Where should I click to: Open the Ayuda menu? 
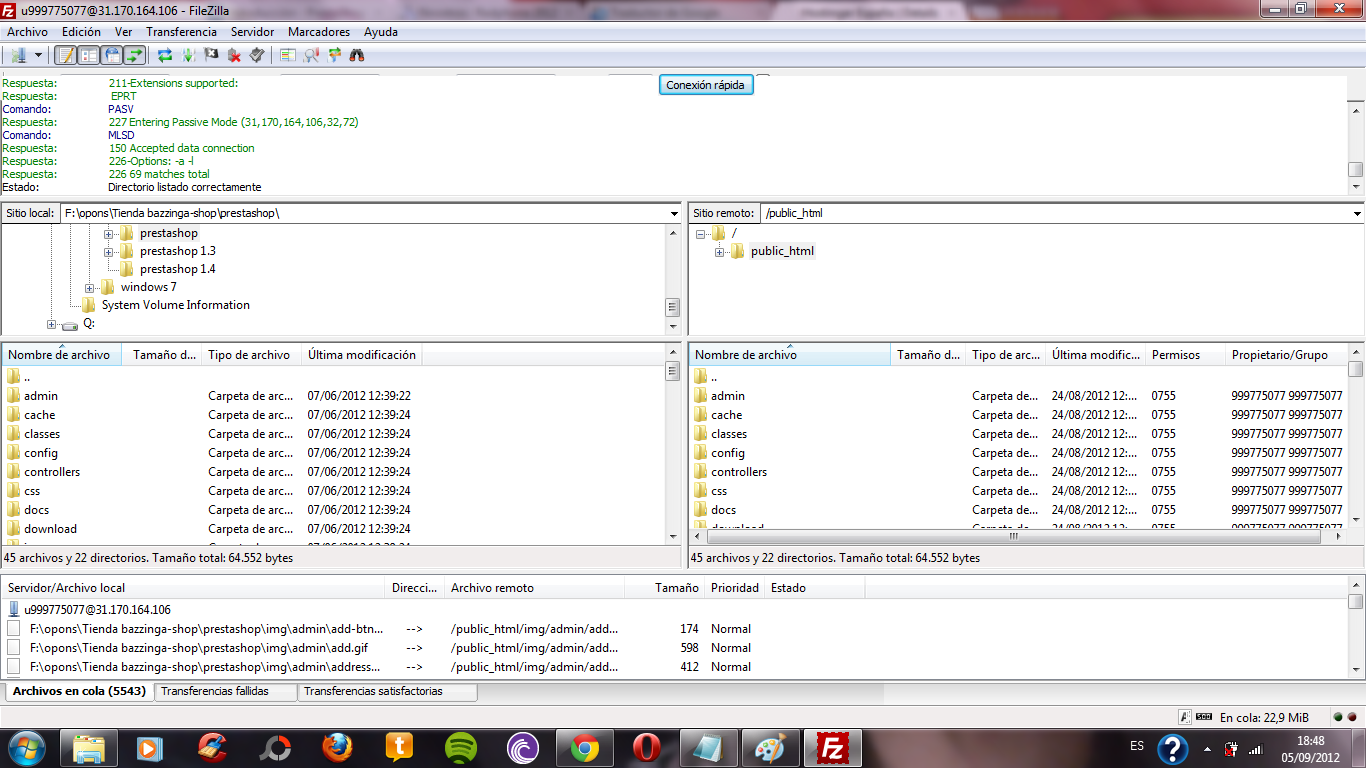tap(381, 32)
